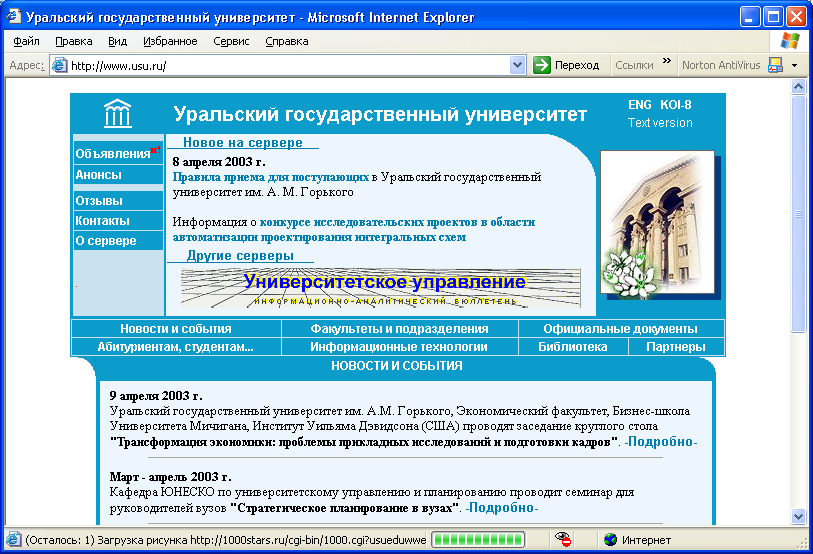
Task: Click the Март - апрель 2003 г. text
Action: point(171,477)
